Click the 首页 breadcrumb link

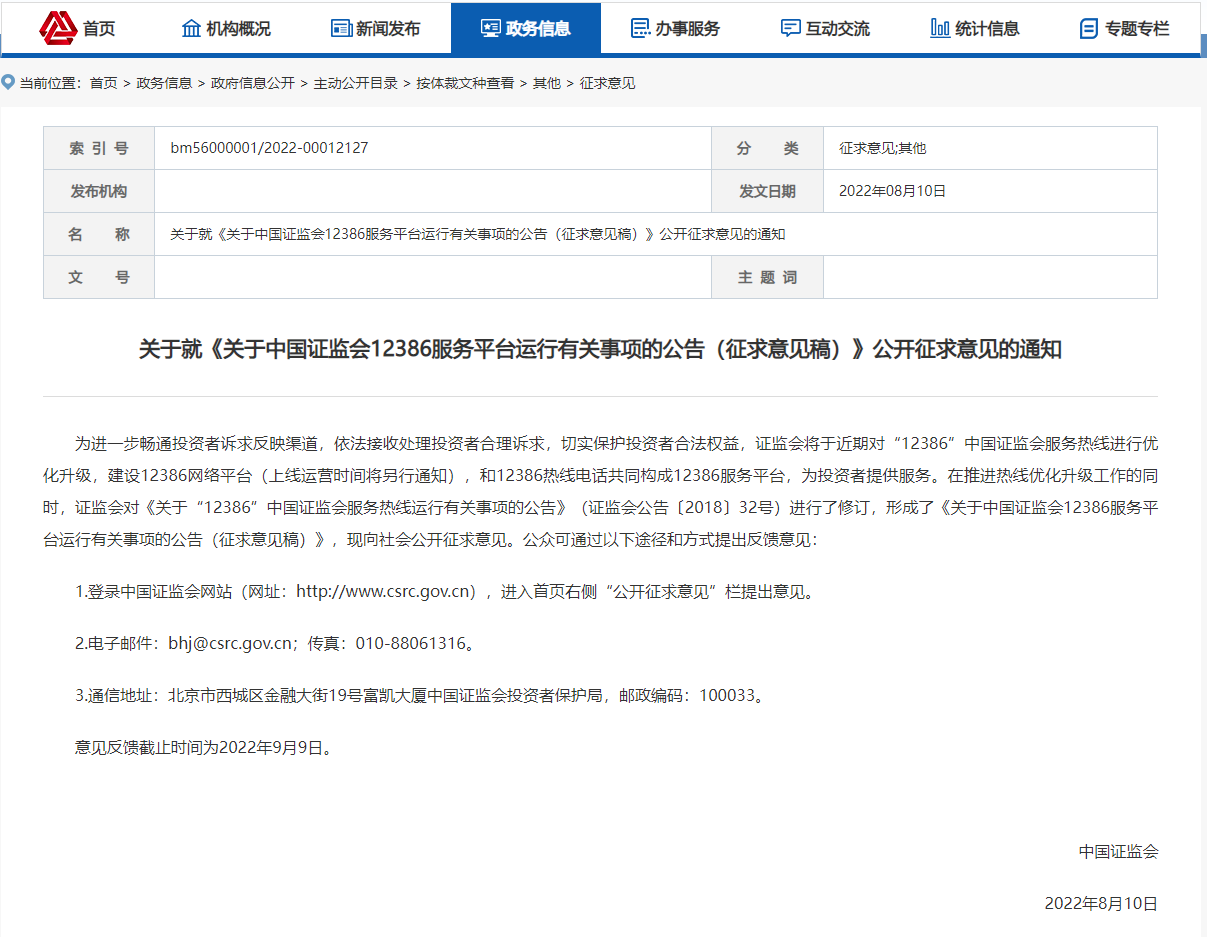point(103,83)
